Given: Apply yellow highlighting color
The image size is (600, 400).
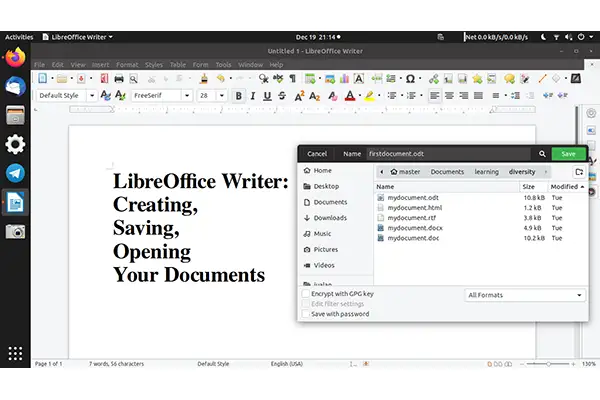Looking at the screenshot, I should (369, 96).
